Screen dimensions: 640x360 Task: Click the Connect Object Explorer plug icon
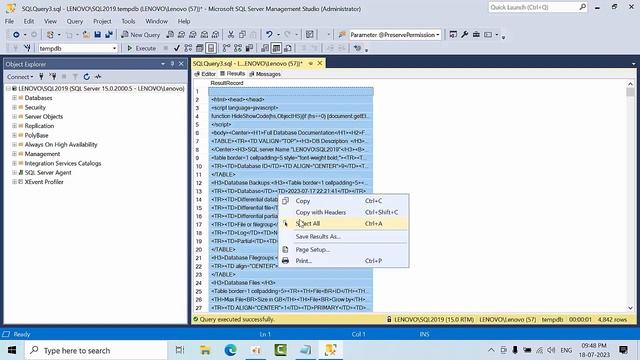coord(41,76)
